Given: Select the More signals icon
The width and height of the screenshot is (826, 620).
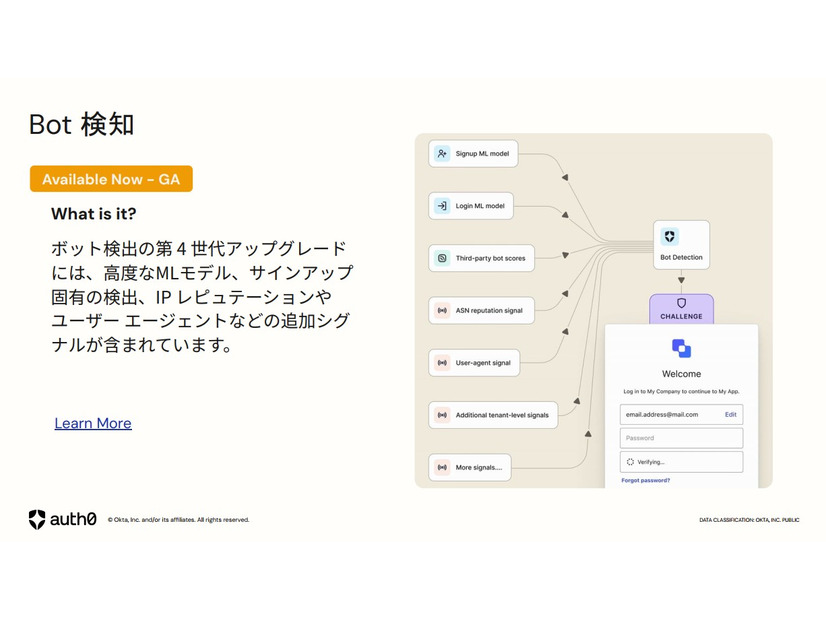Looking at the screenshot, I should click(443, 467).
